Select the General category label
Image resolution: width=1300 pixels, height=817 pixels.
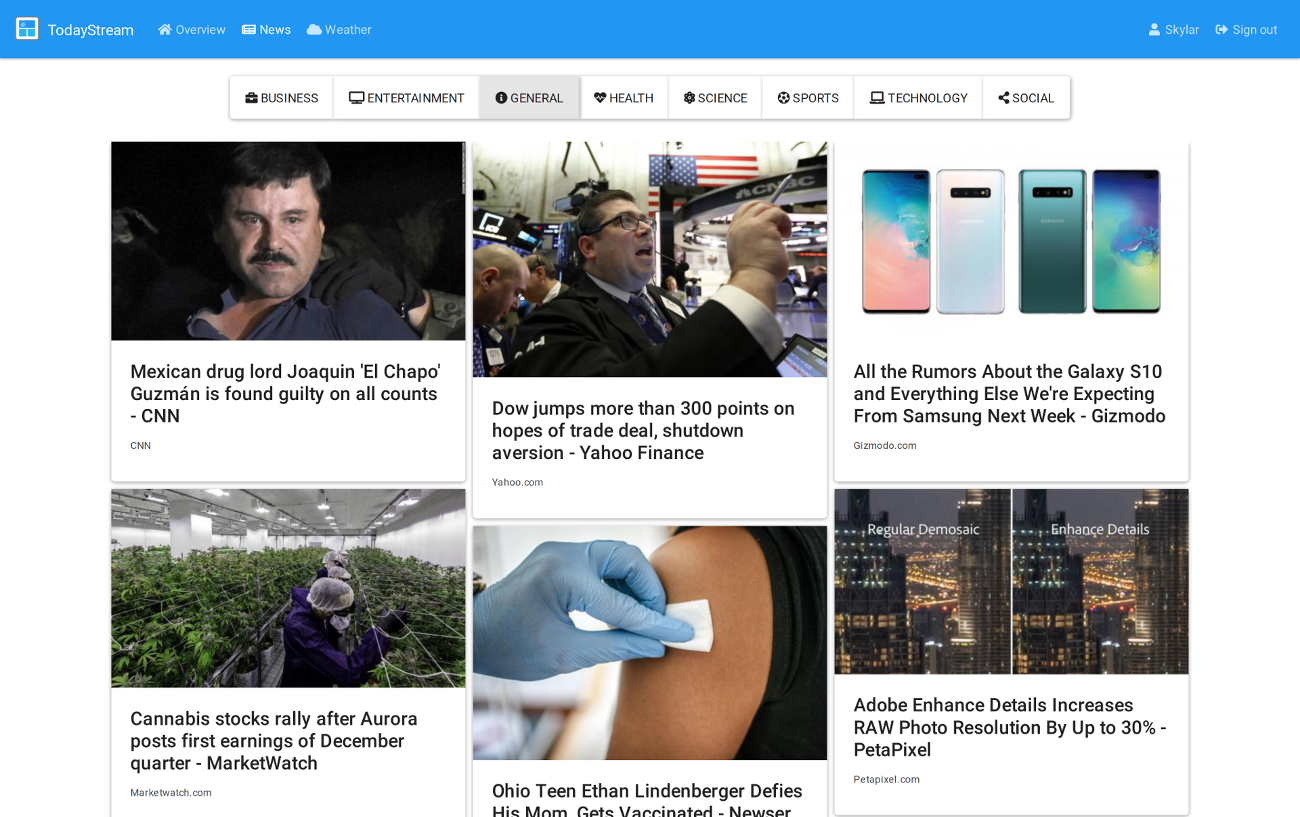(x=537, y=98)
